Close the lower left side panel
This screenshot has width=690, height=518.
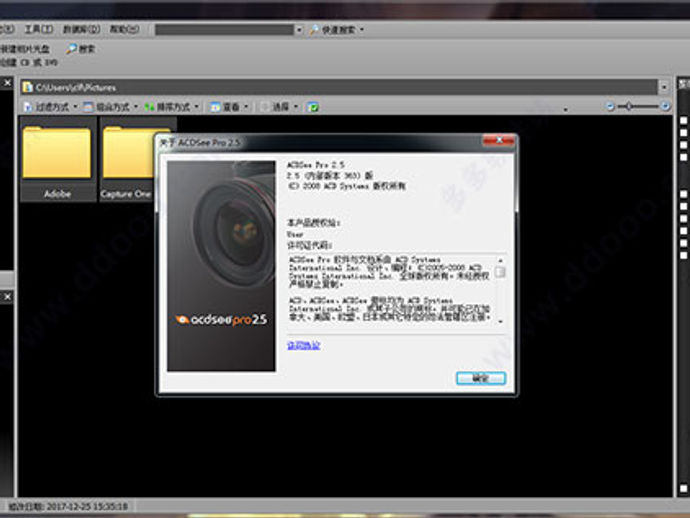coord(7,297)
